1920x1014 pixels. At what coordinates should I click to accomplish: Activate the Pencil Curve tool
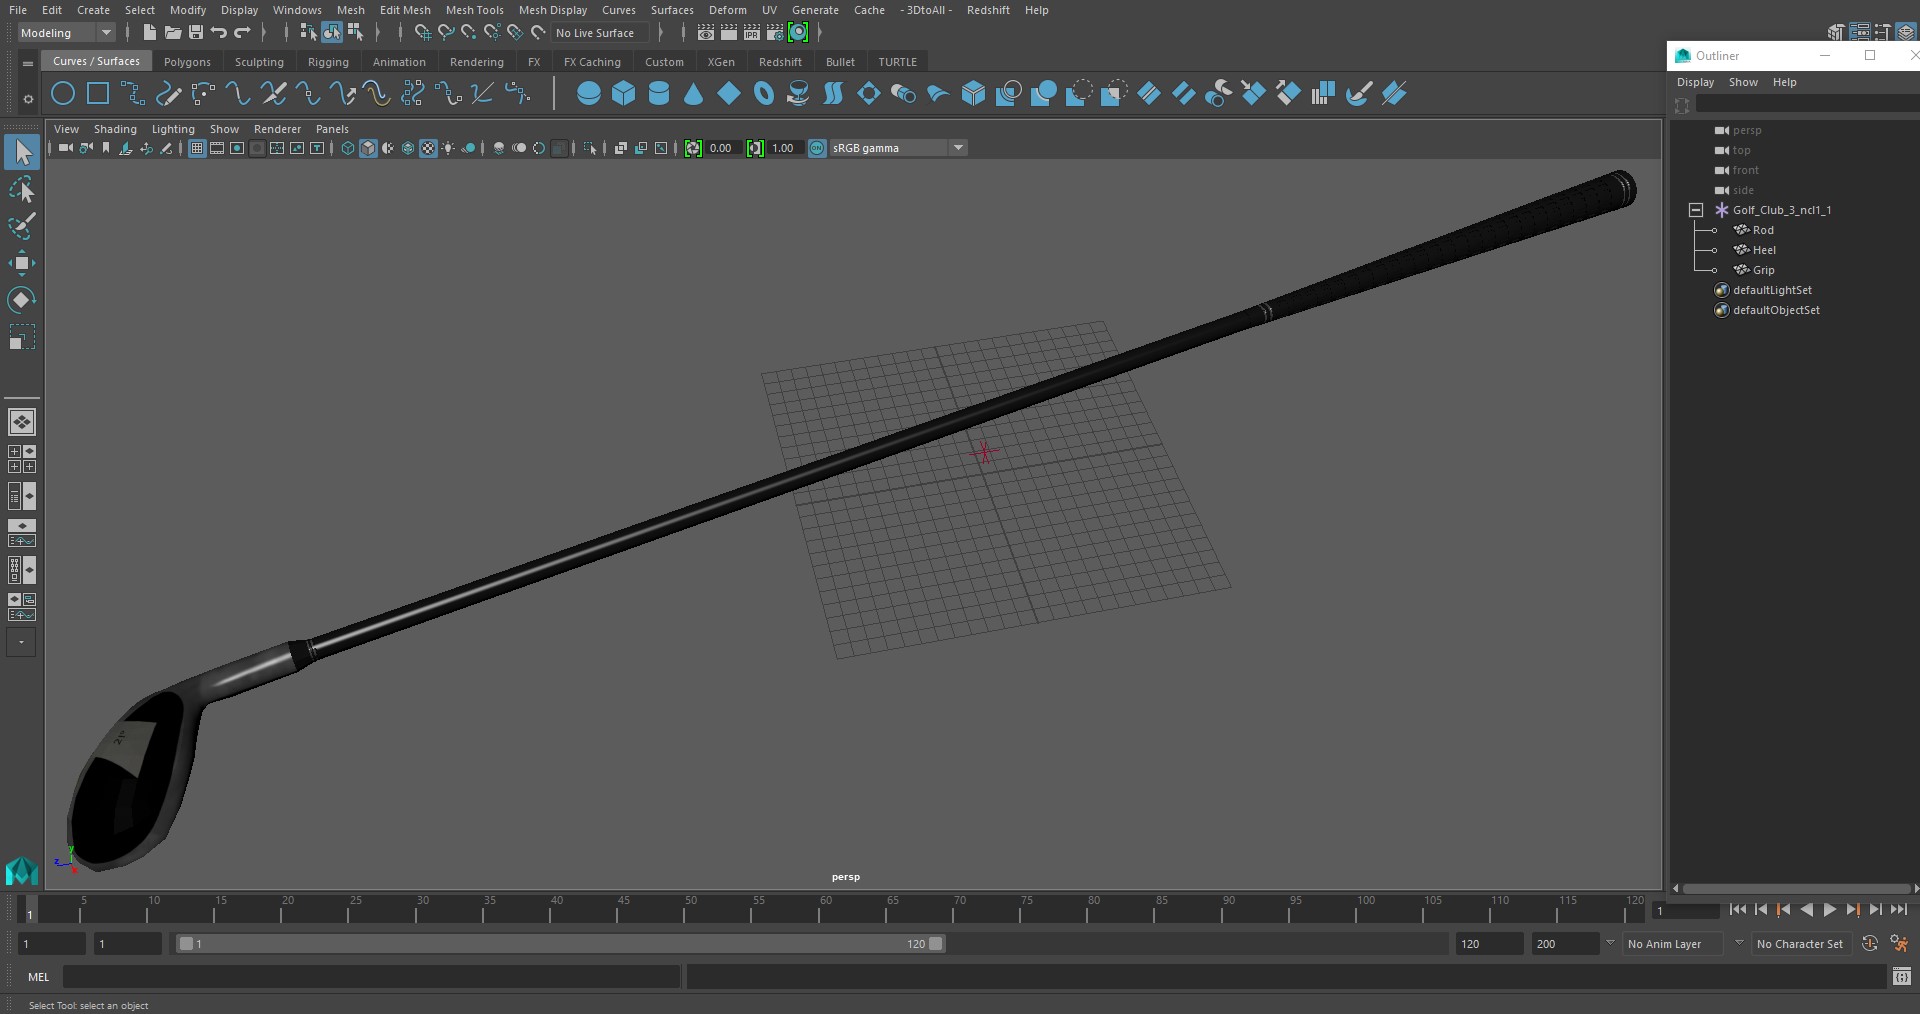click(168, 94)
